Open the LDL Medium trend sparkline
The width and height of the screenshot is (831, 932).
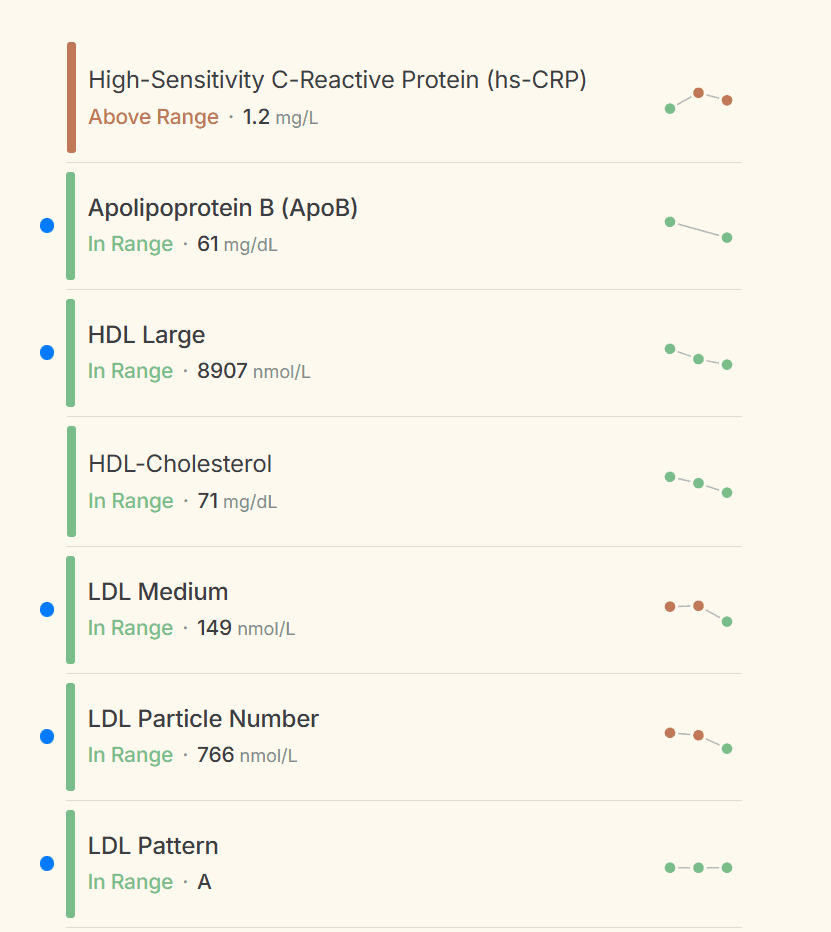pyautogui.click(x=698, y=612)
